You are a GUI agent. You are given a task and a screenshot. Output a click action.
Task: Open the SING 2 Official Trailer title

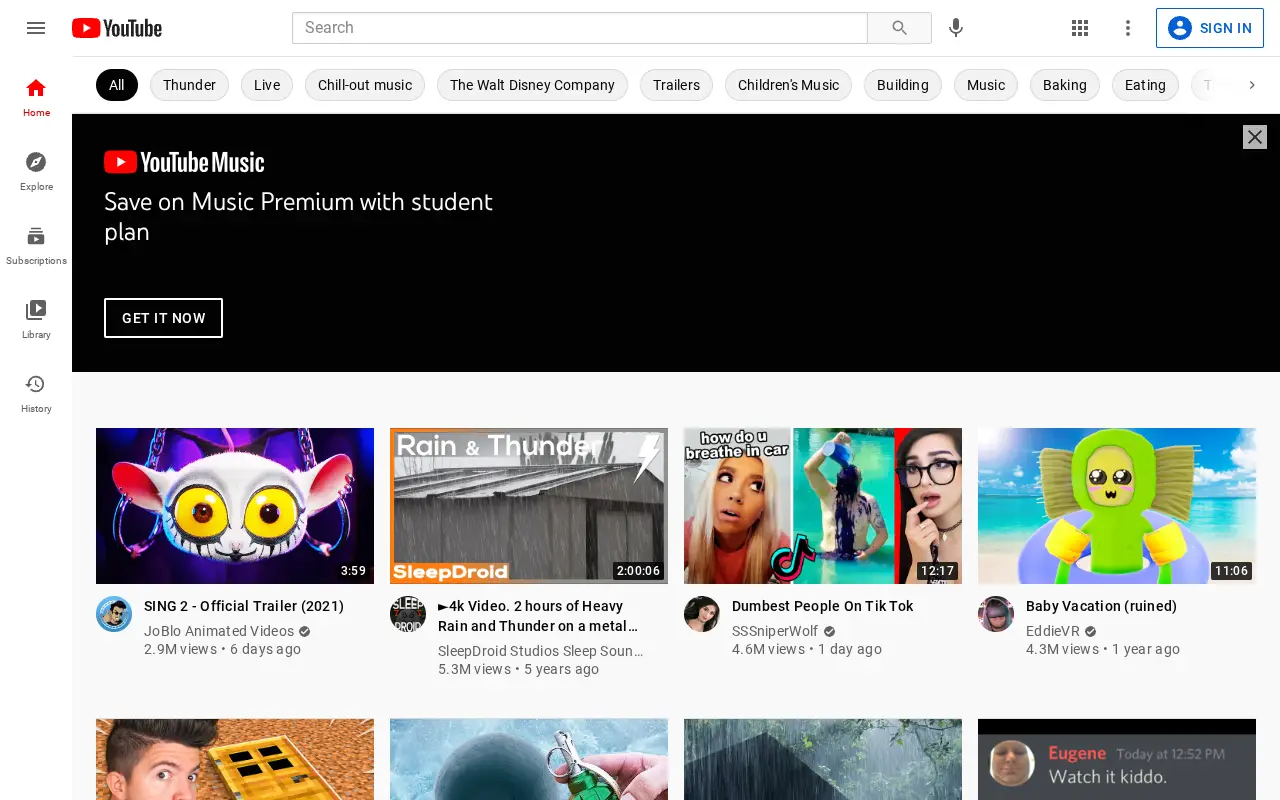[x=244, y=606]
